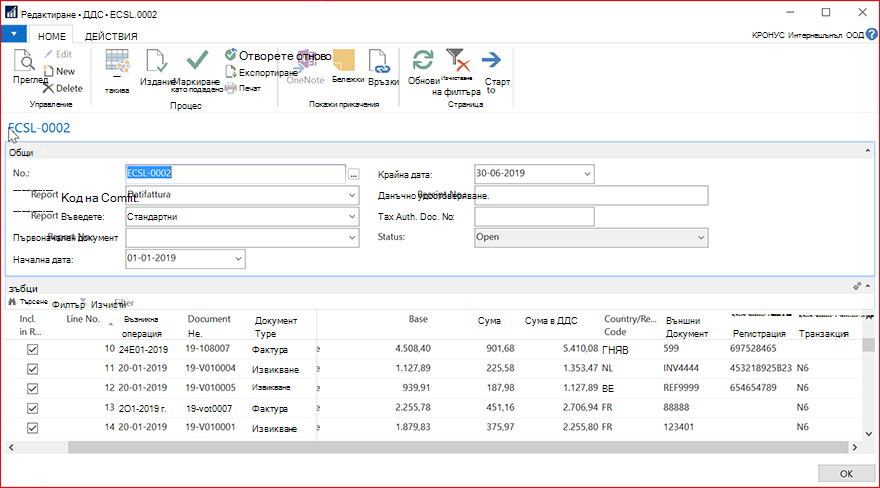Click the ECSL-0002 page title
Screen dimensions: 880x488
point(39,128)
